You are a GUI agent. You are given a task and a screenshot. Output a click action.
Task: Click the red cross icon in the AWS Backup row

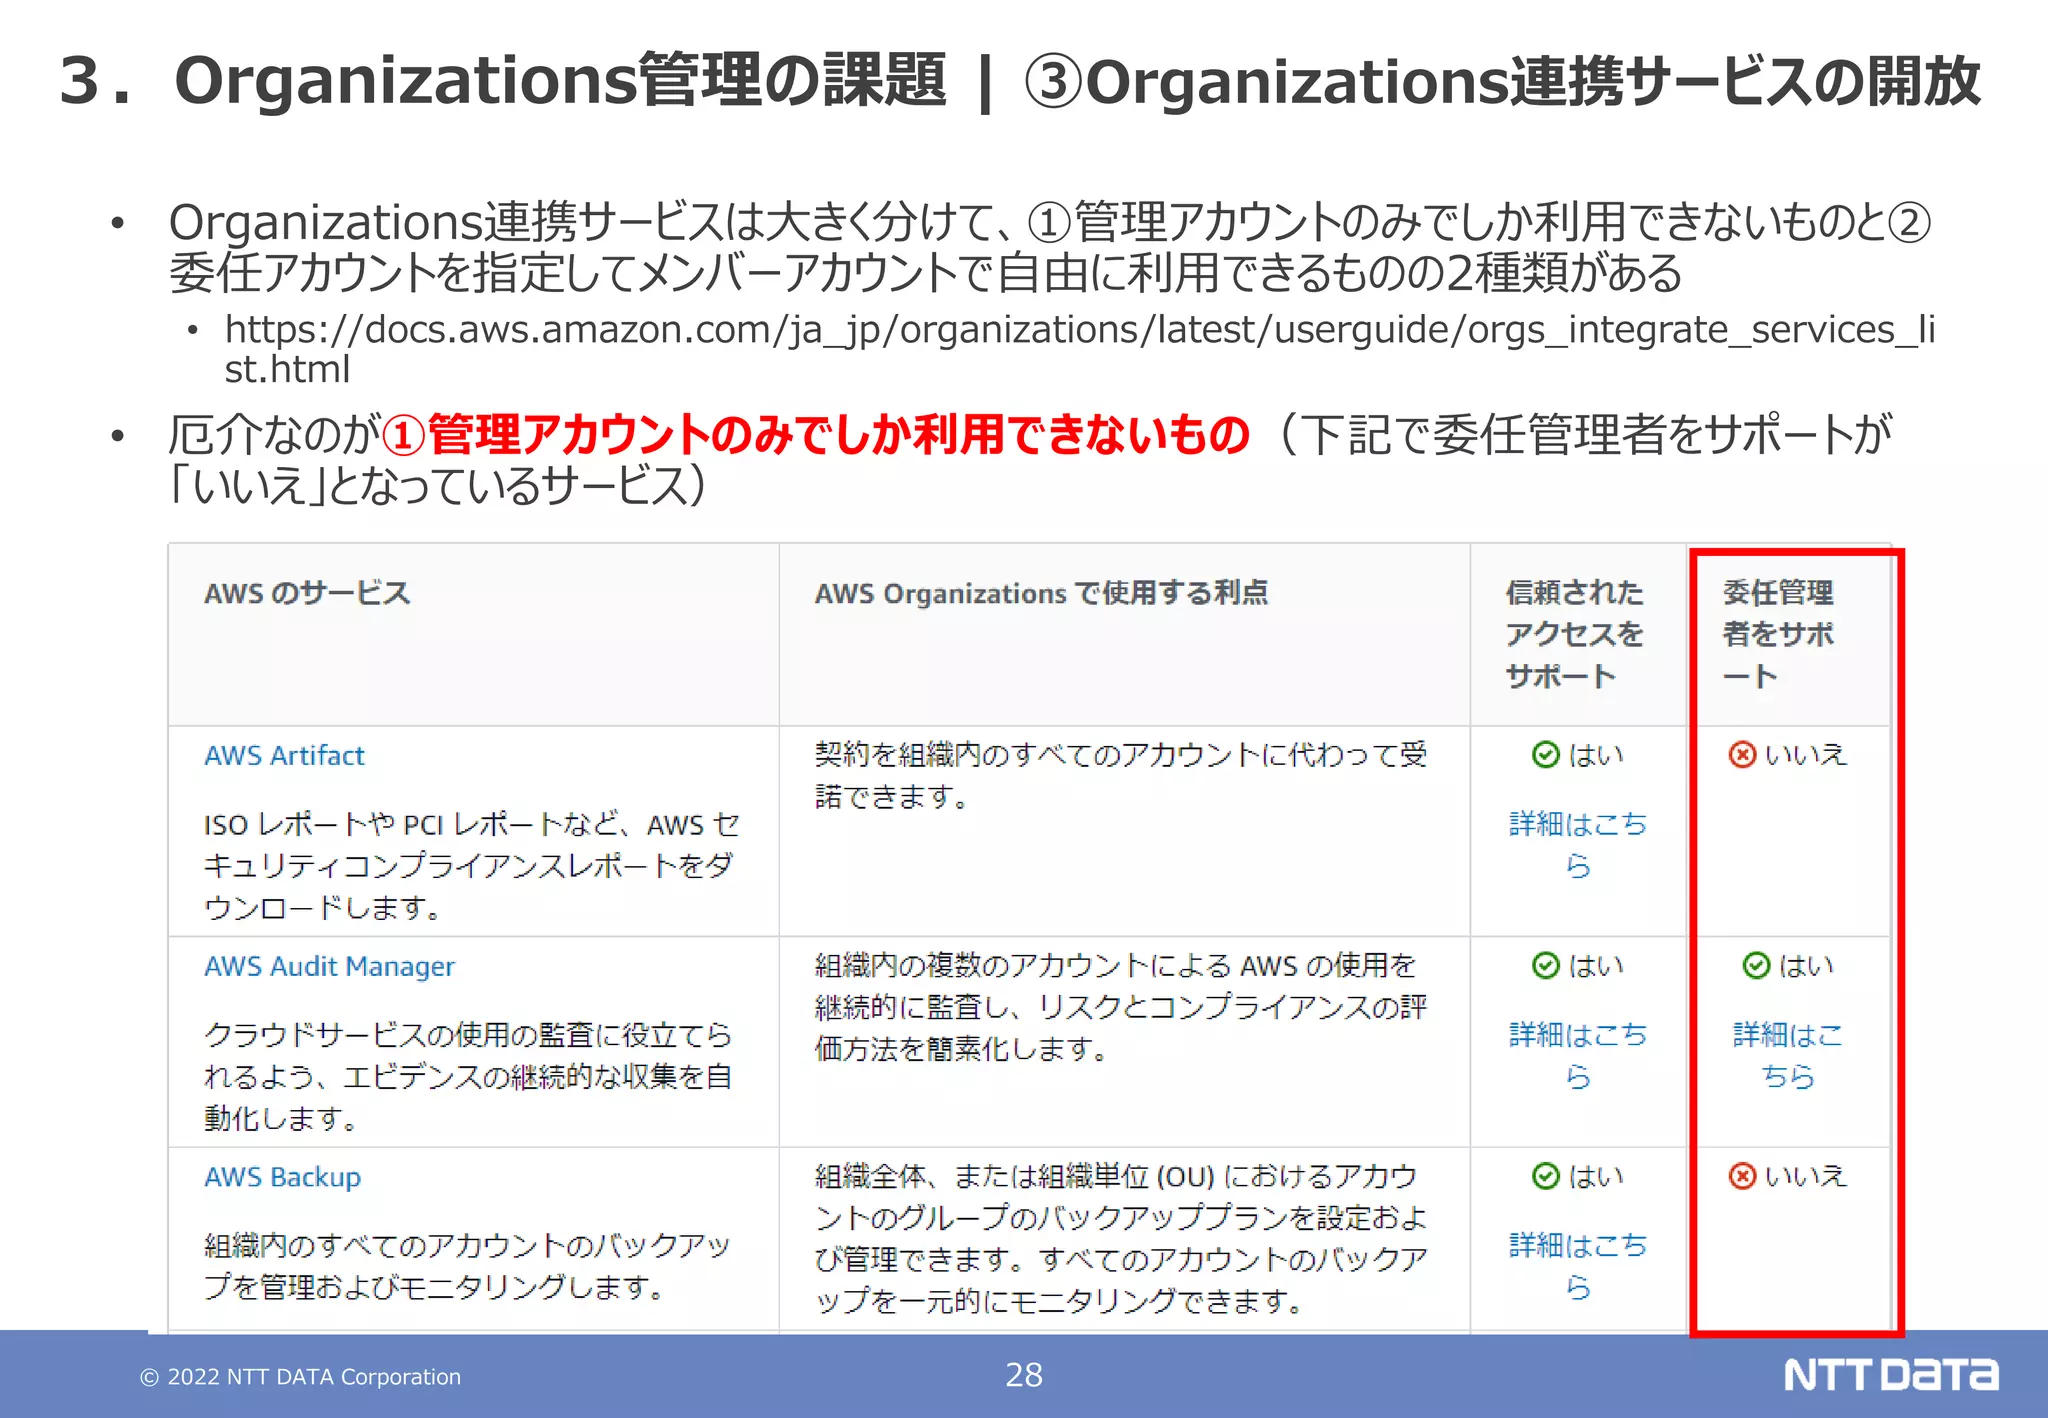tap(1742, 1177)
